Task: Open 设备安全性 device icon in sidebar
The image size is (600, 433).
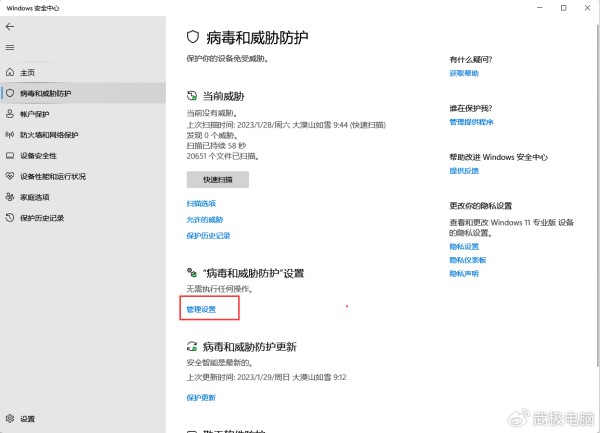Action: coord(10,156)
